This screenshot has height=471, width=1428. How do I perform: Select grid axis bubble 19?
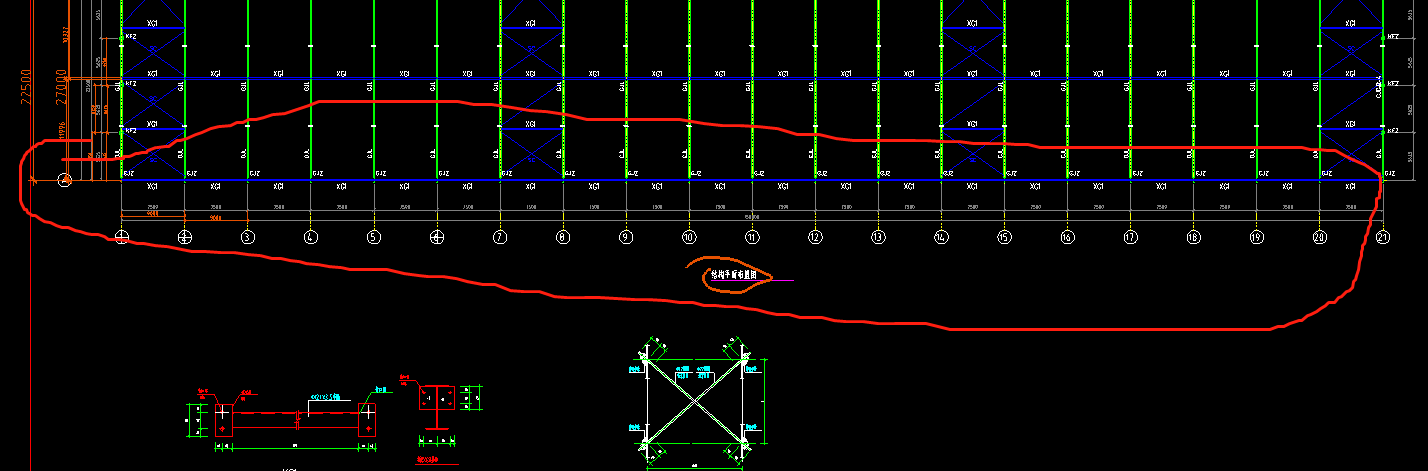coord(1256,237)
